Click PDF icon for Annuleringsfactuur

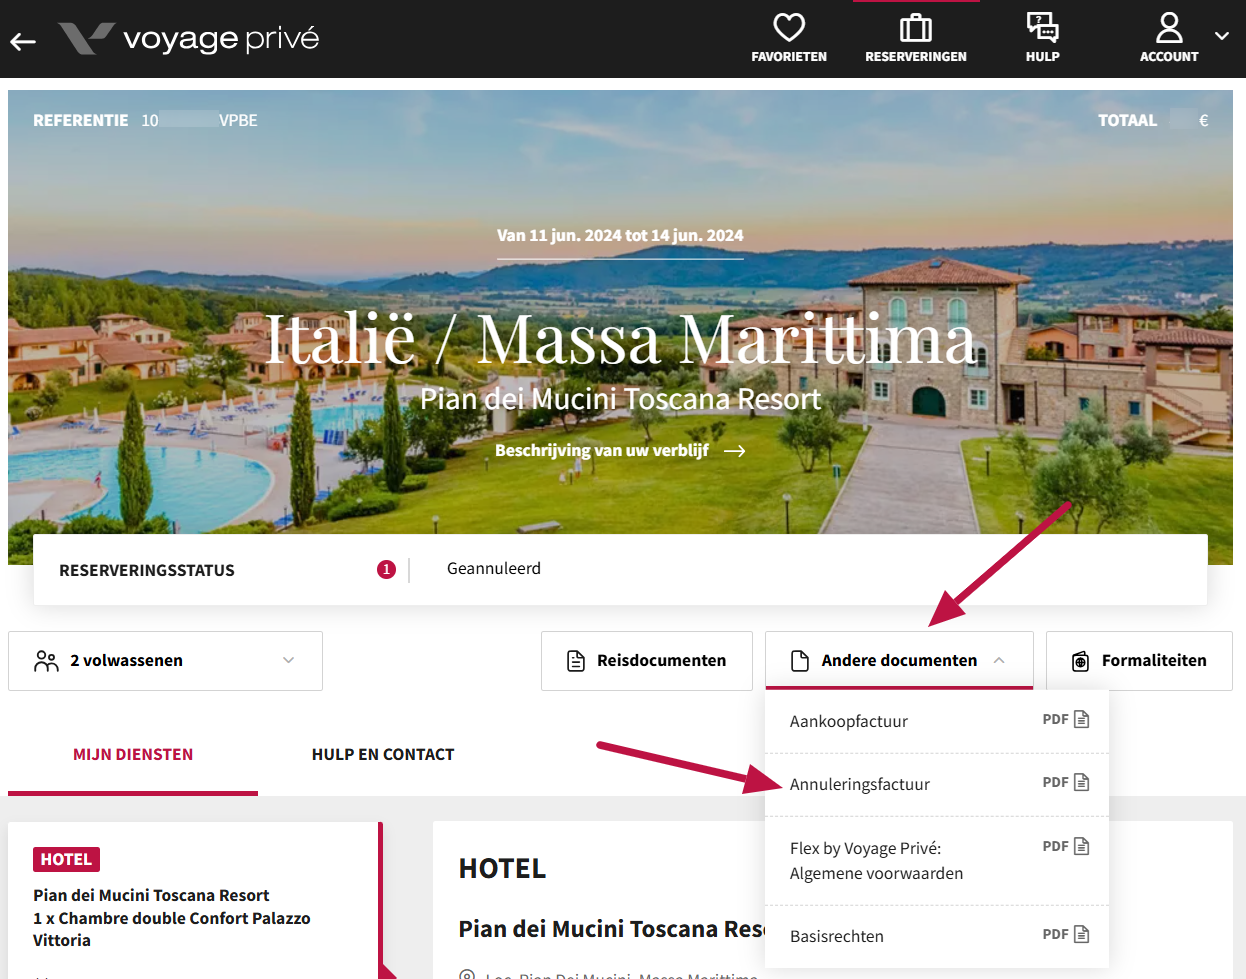1081,782
